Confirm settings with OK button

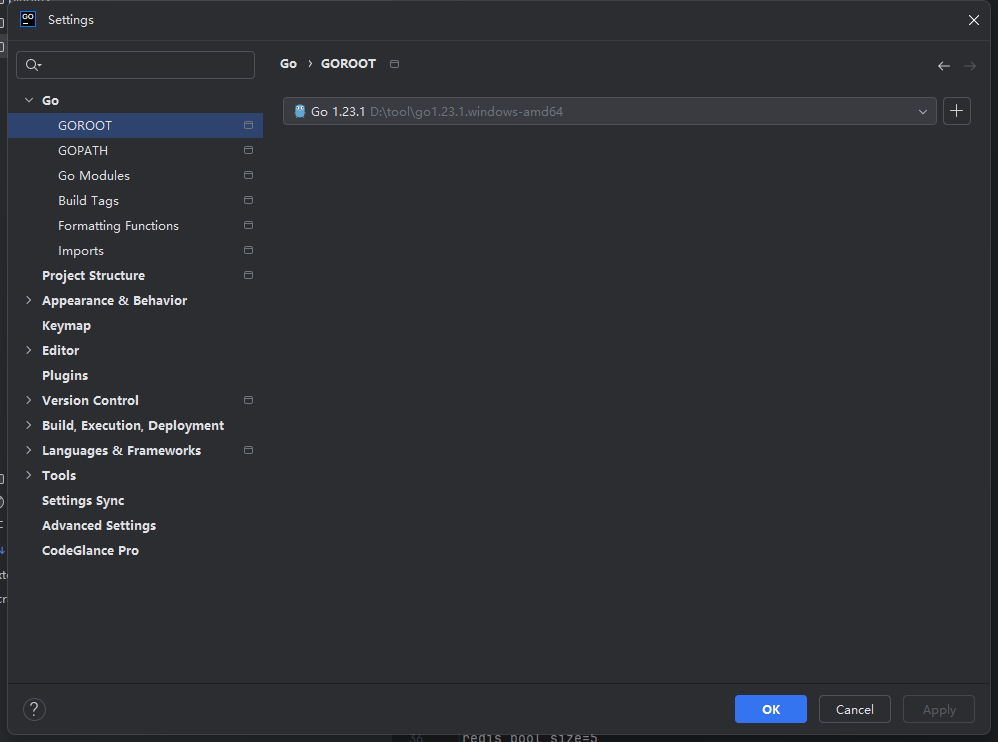pos(771,709)
